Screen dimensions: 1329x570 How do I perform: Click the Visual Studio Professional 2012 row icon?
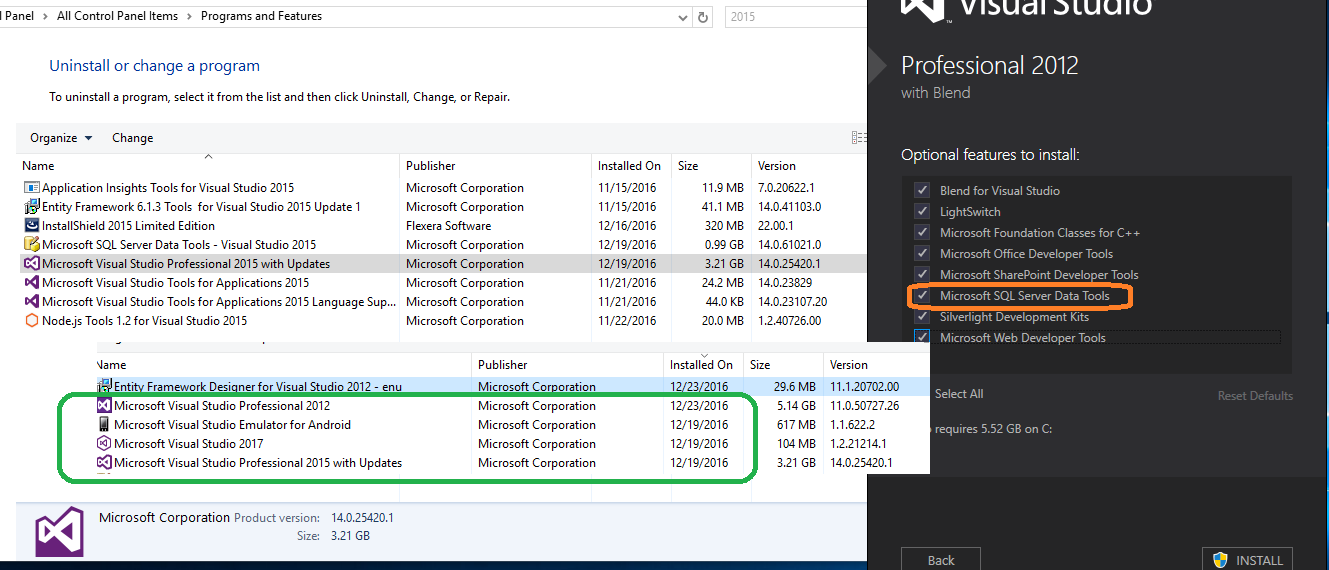(104, 406)
